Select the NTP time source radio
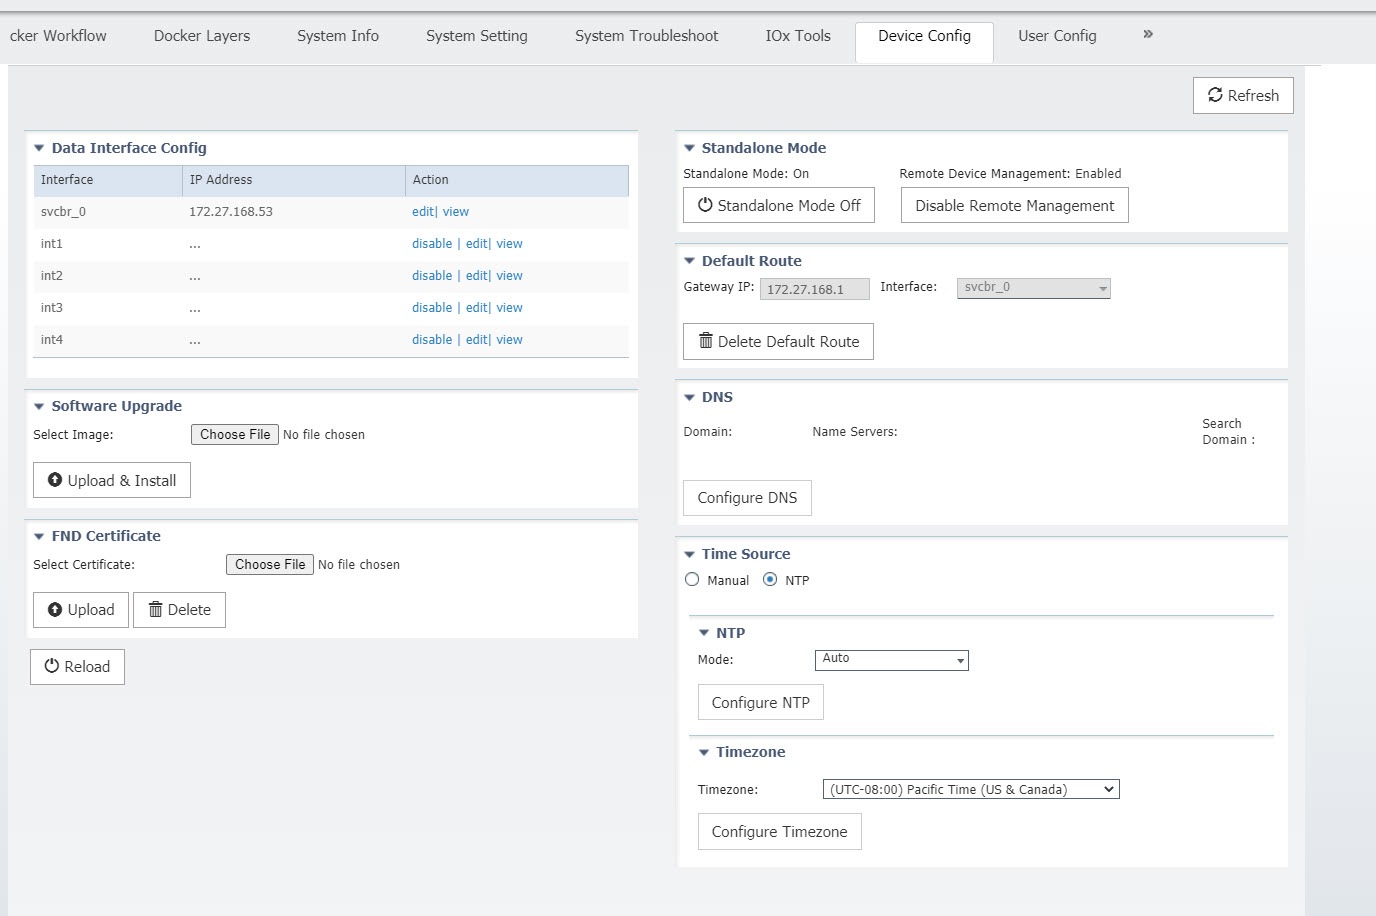This screenshot has height=916, width=1376. pyautogui.click(x=770, y=579)
